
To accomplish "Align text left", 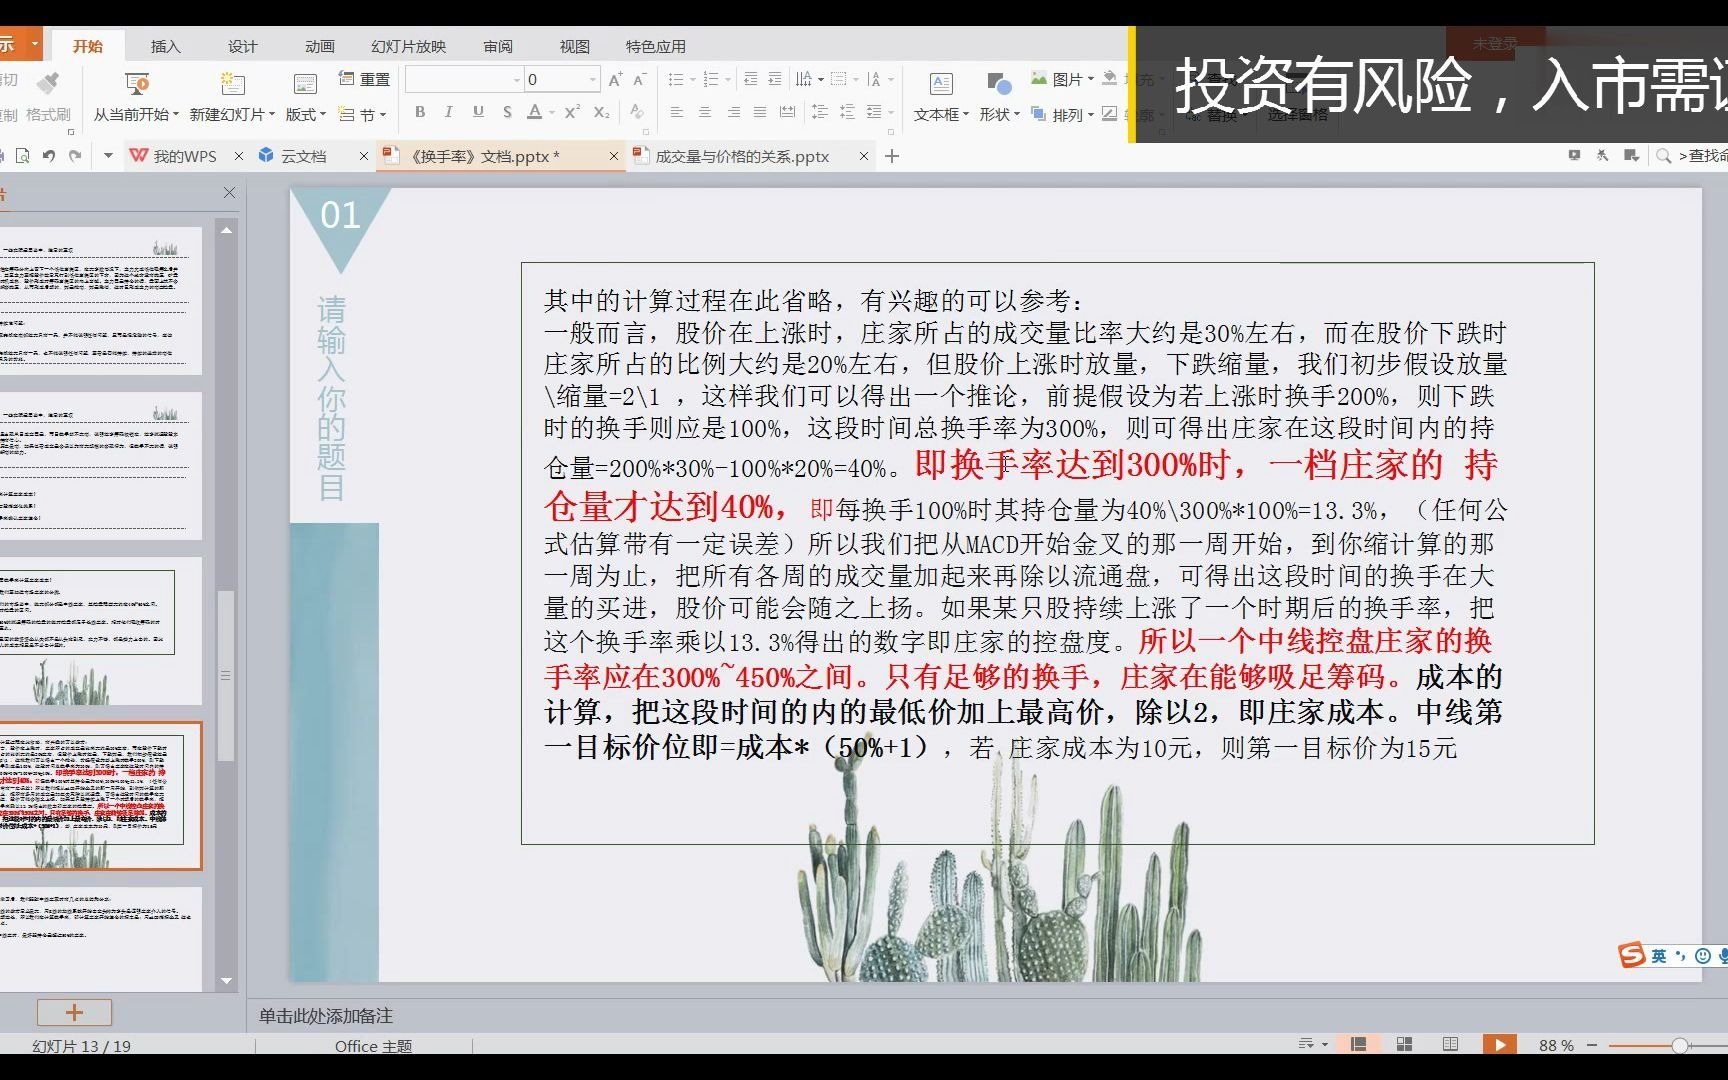I will click(x=677, y=113).
